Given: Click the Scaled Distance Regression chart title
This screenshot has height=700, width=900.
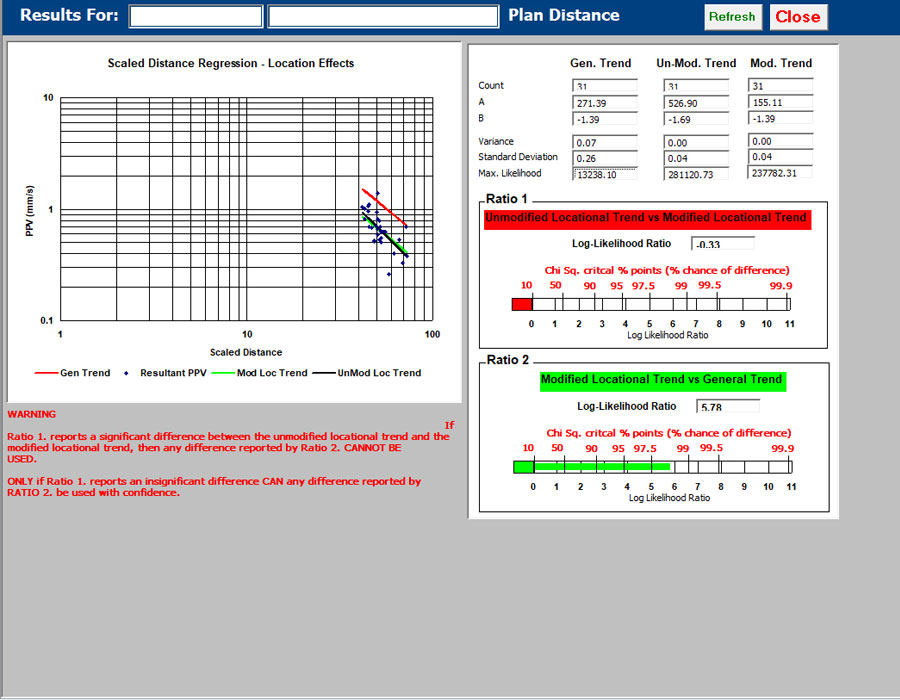Looking at the screenshot, I should [233, 63].
